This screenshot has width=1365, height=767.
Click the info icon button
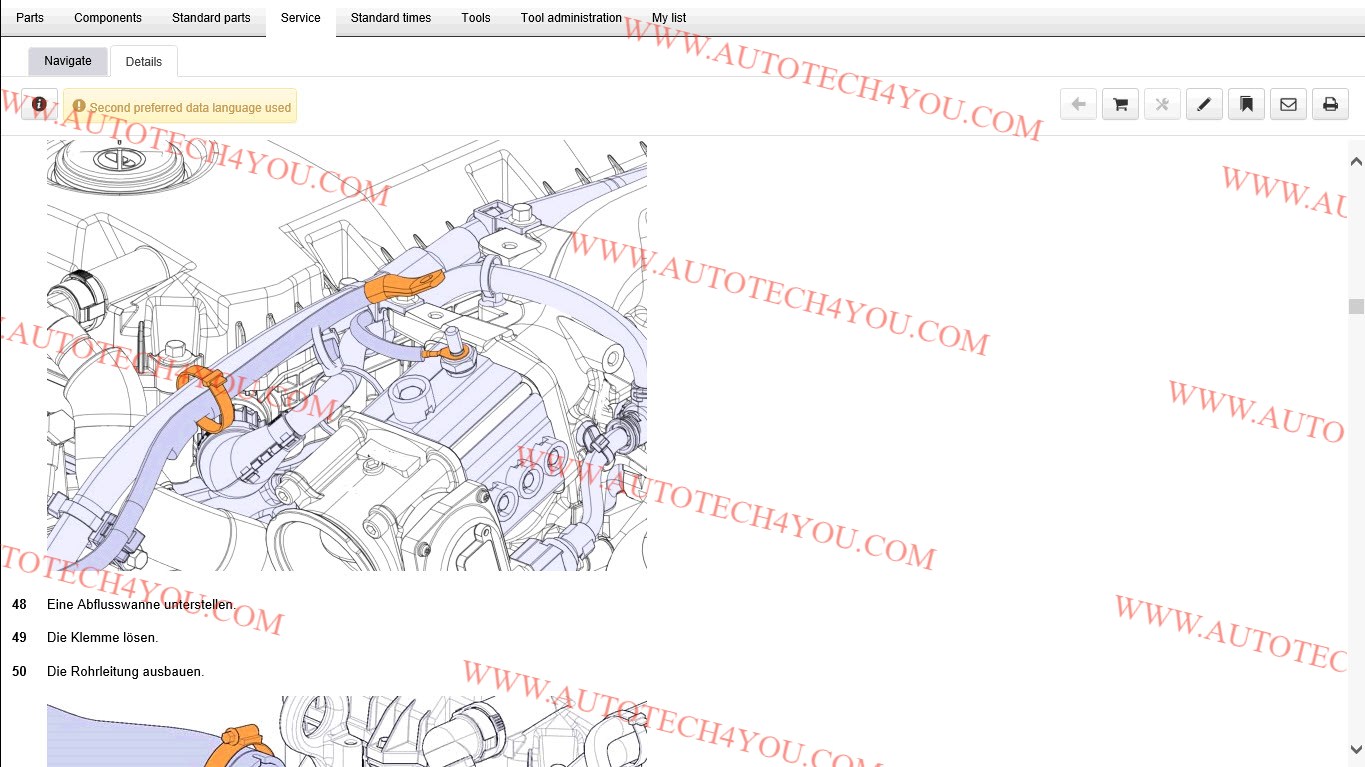pos(39,104)
